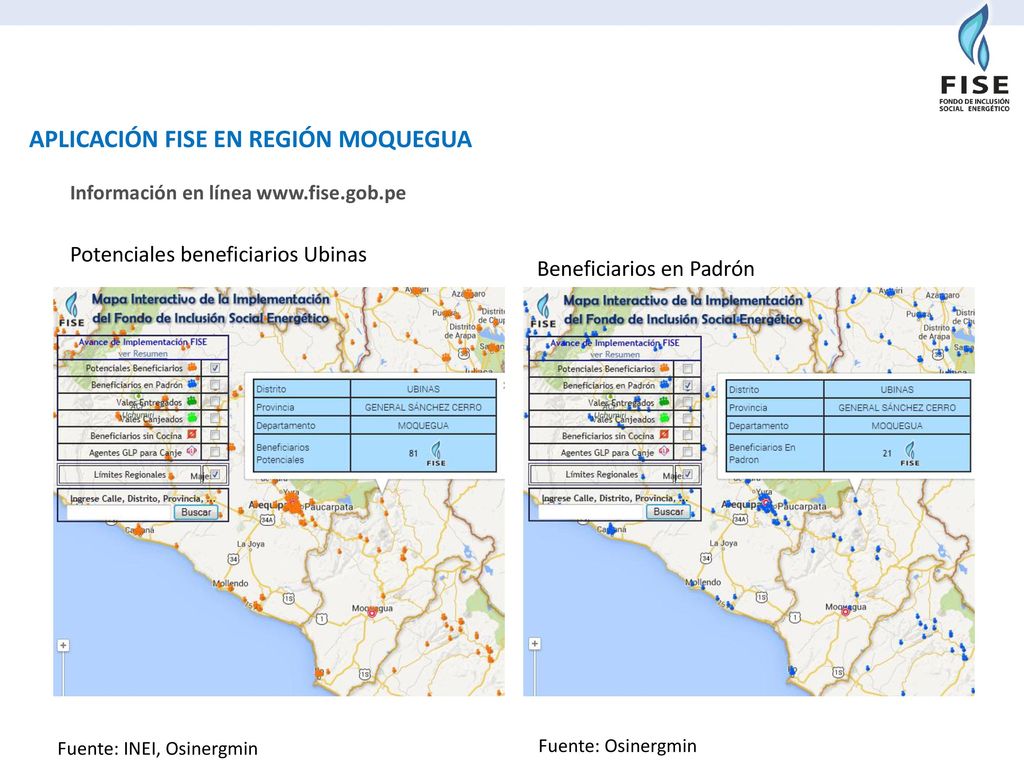The height and width of the screenshot is (768, 1024).
Task: Check Agentes GLP para Canje checkbox in Padrón map
Action: [687, 451]
